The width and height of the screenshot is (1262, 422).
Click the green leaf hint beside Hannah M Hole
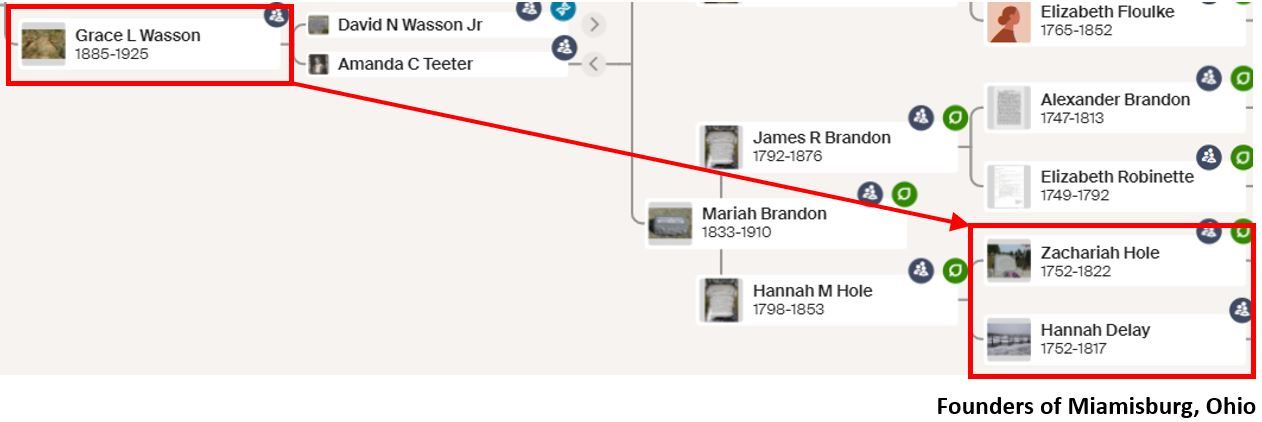[955, 270]
